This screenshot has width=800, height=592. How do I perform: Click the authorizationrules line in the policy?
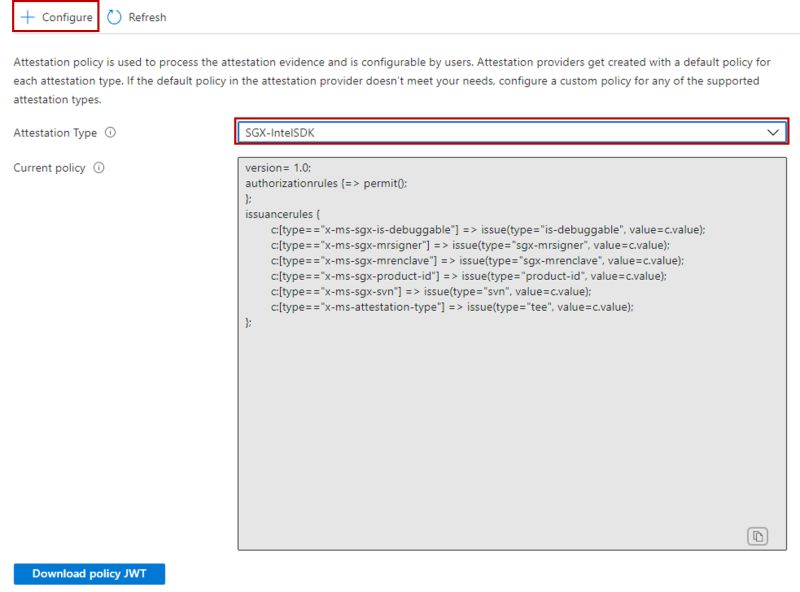point(330,184)
